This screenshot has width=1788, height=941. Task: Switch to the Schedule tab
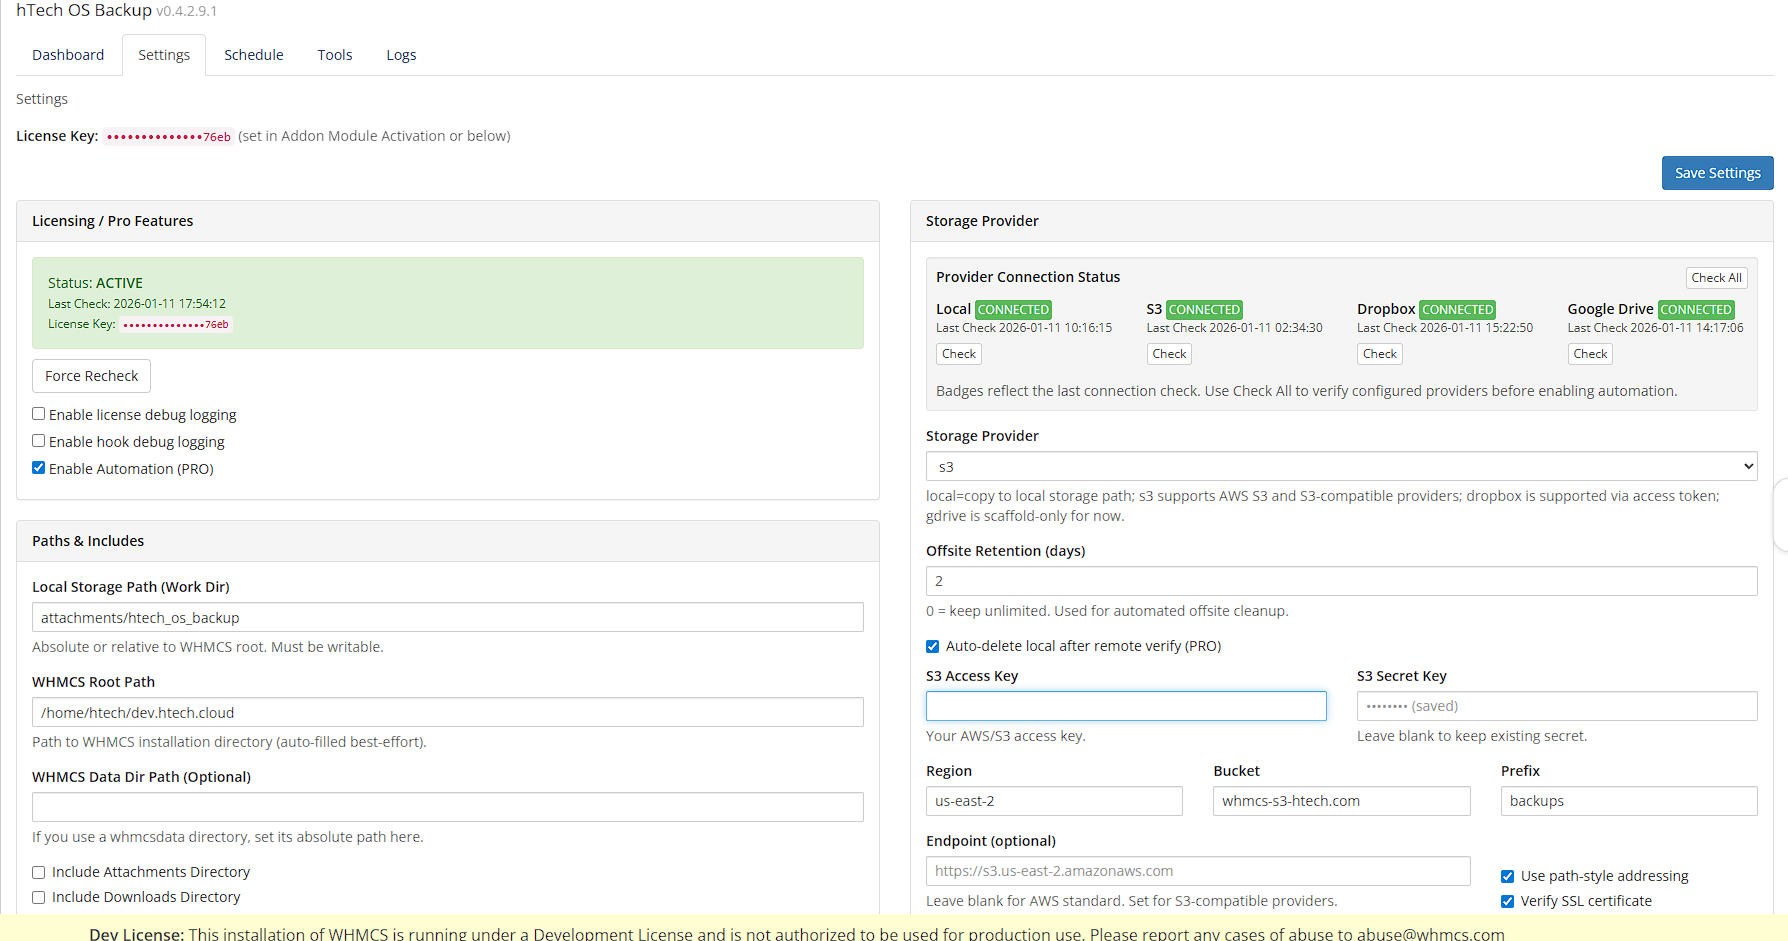253,55
